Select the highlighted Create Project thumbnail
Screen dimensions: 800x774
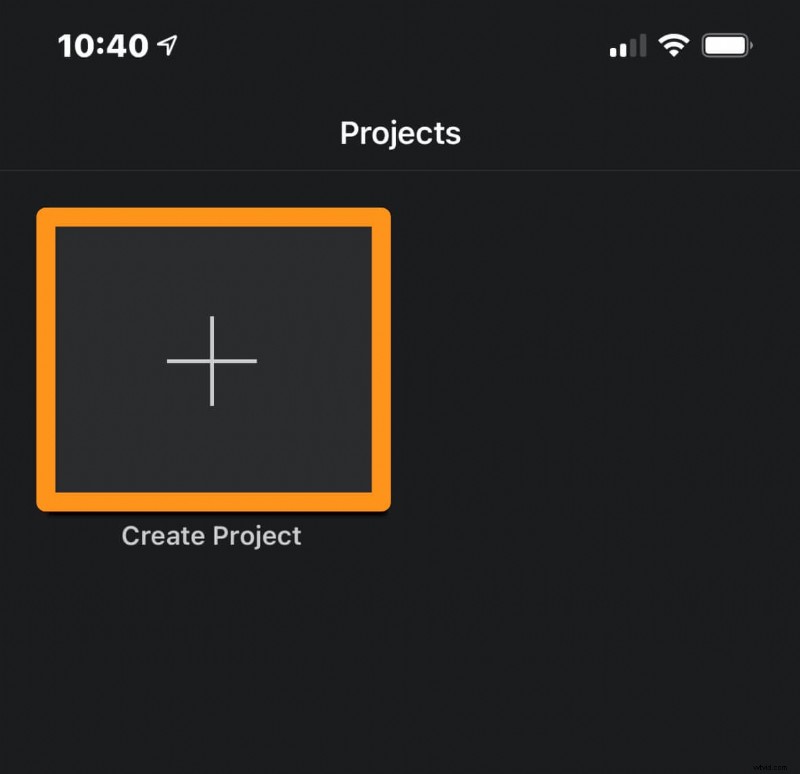212,360
